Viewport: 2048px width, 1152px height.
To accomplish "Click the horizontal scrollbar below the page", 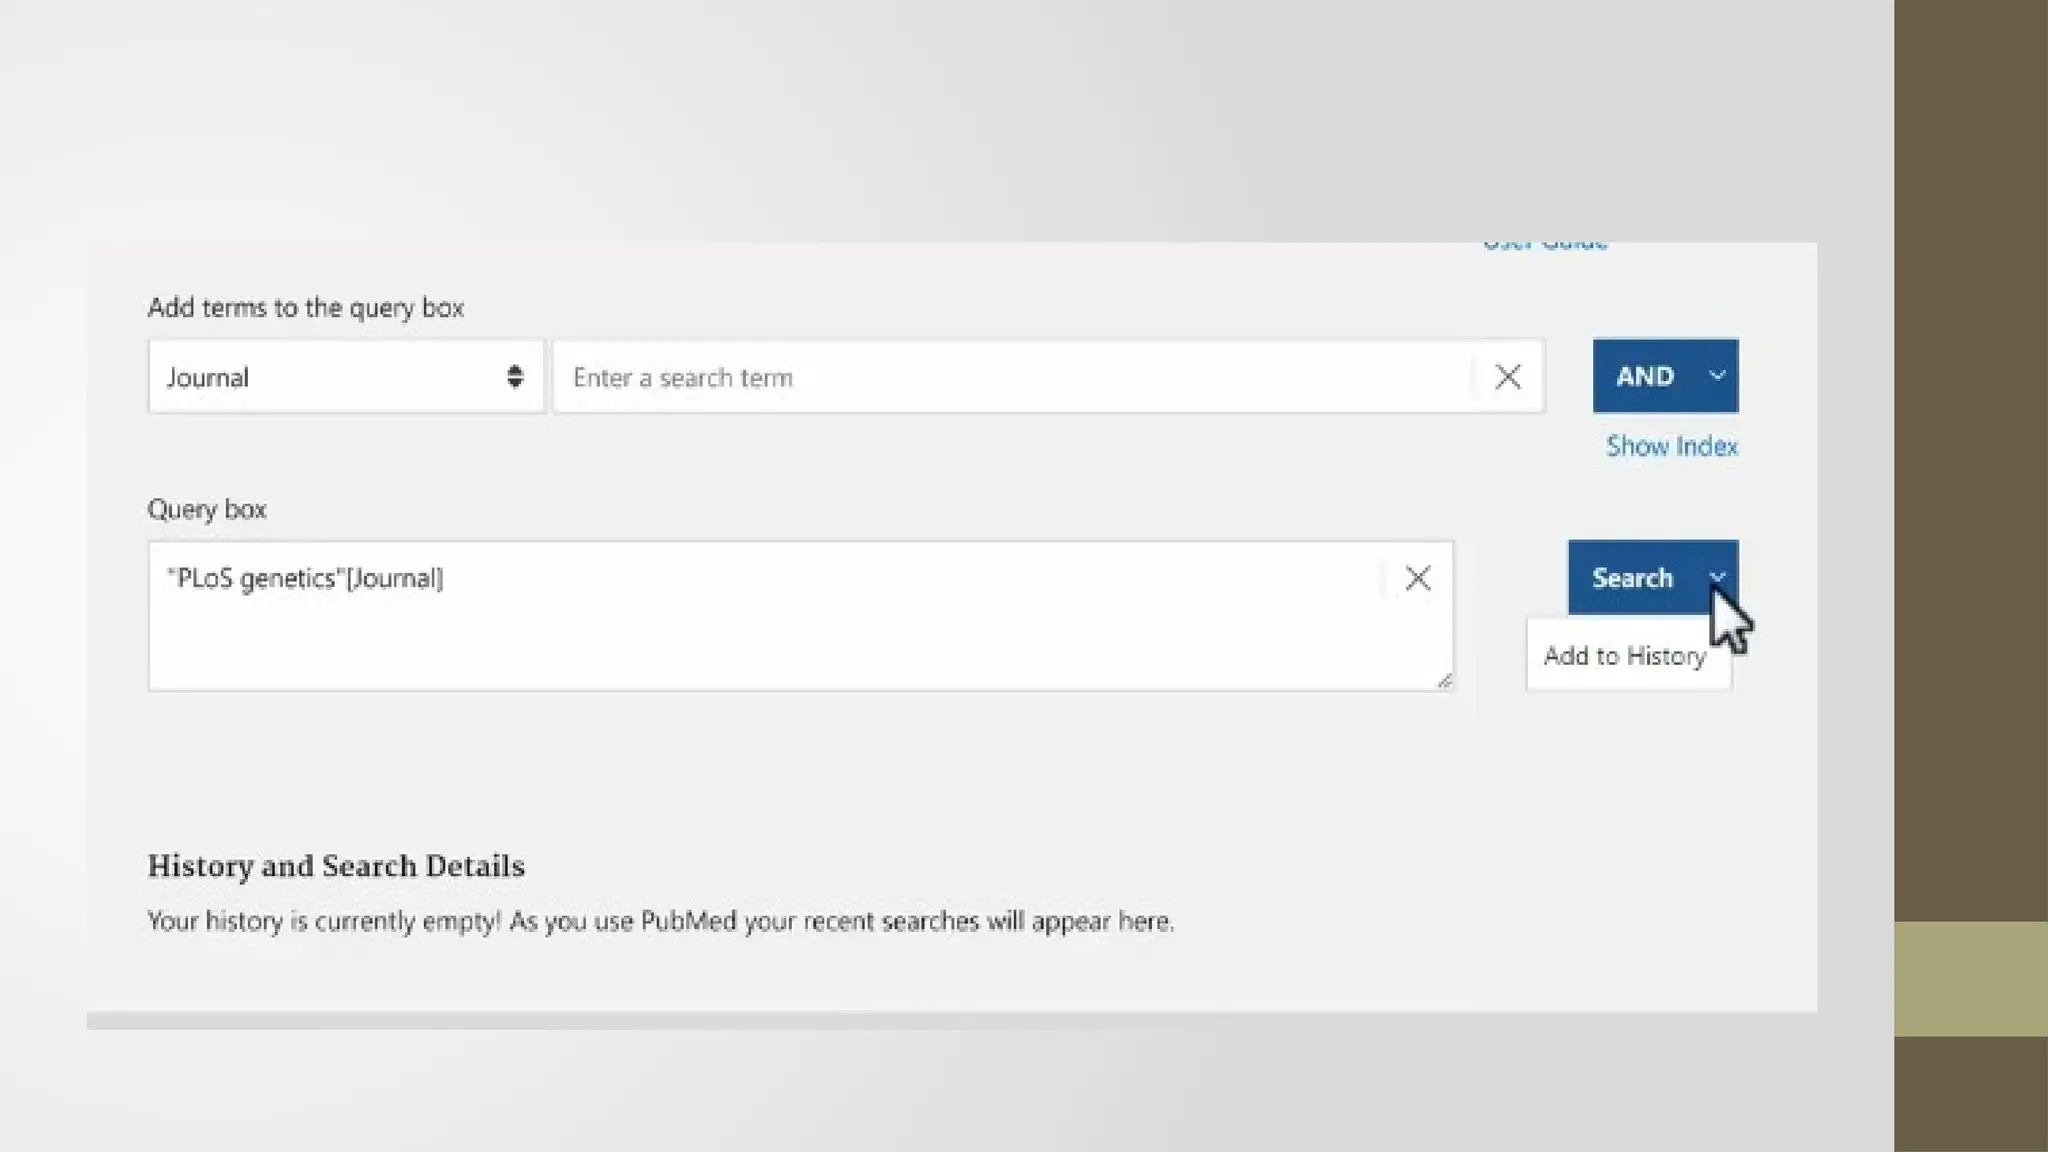I will coord(950,1021).
